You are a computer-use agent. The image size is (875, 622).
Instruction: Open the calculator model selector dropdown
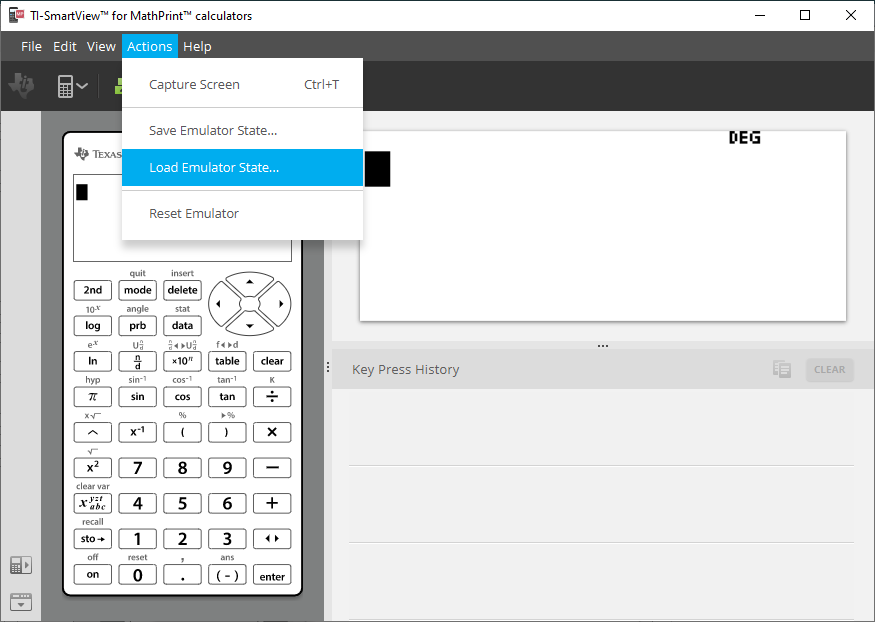coord(72,87)
